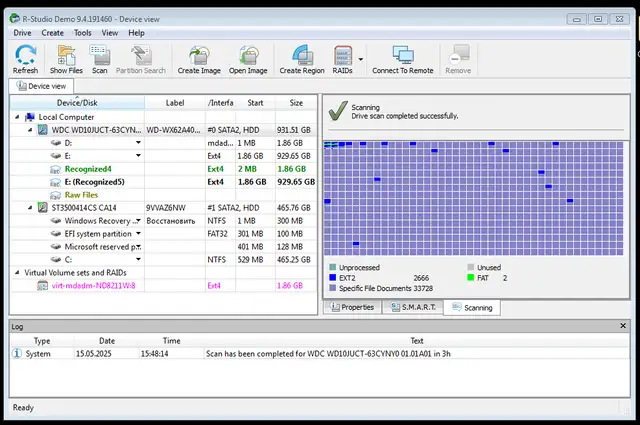Click the E: (Recognized5) partition icon

point(56,182)
